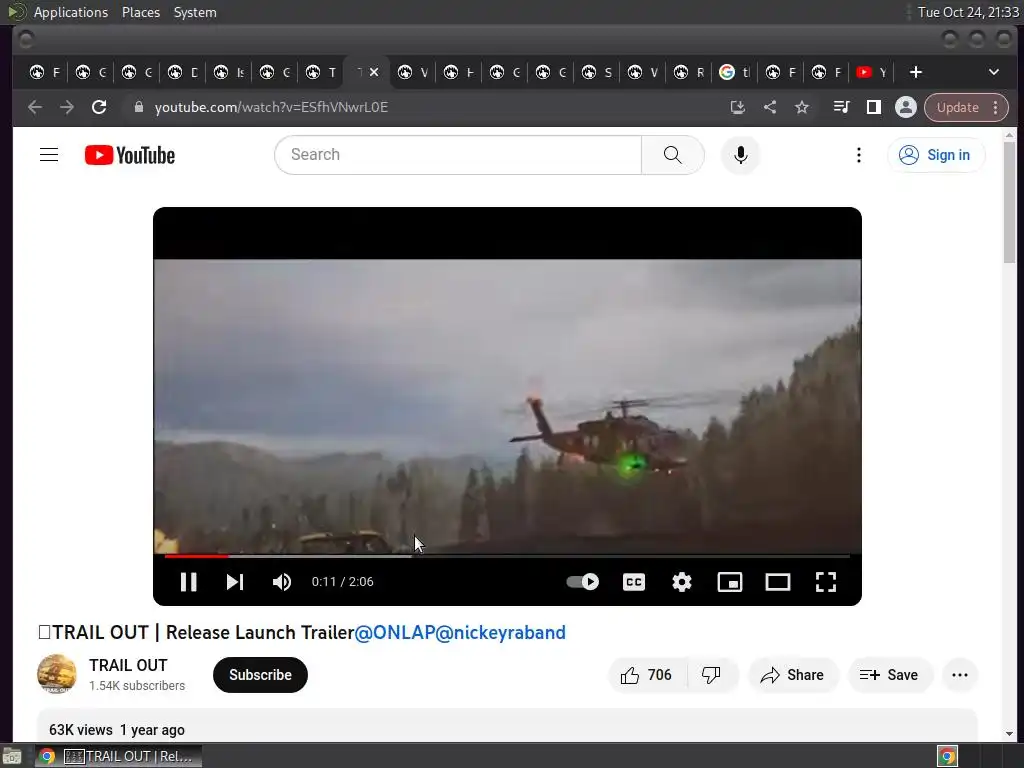The width and height of the screenshot is (1024, 768).
Task: Open Chrome profile avatar
Action: click(x=906, y=107)
